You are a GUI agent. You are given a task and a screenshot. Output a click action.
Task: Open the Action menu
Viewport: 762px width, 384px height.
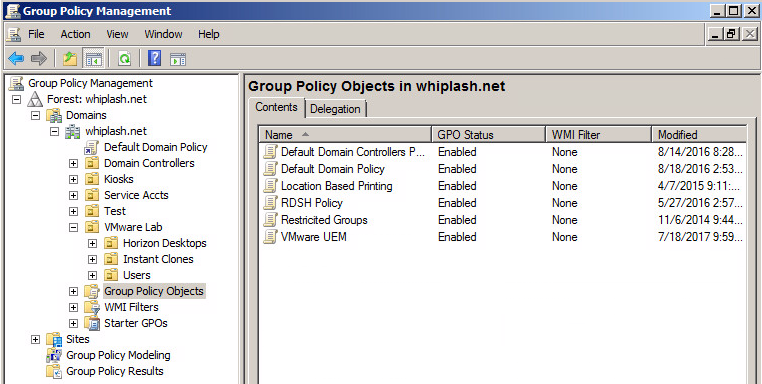click(x=75, y=34)
